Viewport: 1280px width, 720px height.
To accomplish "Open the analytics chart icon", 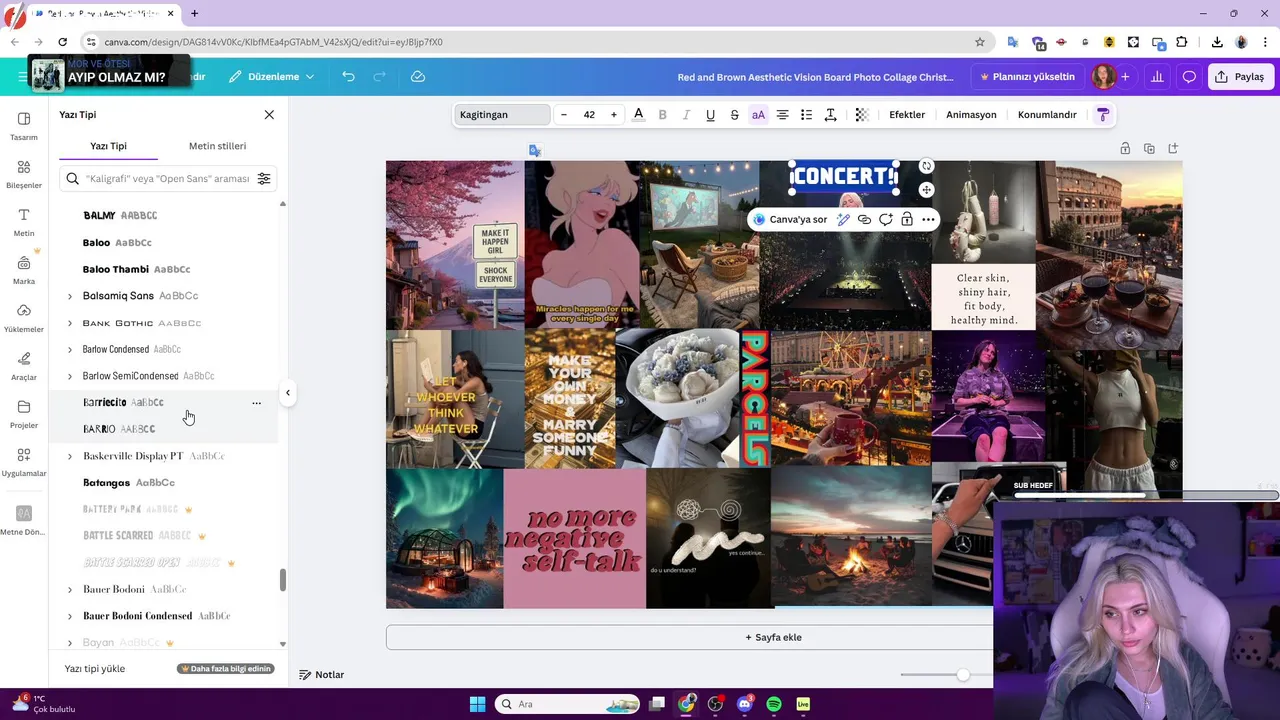I will (x=1157, y=77).
